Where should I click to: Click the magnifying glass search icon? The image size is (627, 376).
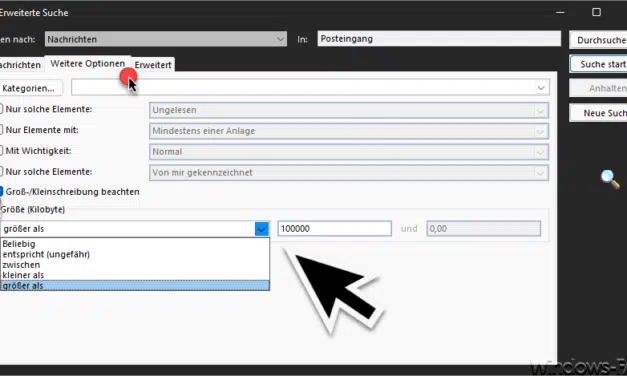pos(610,179)
